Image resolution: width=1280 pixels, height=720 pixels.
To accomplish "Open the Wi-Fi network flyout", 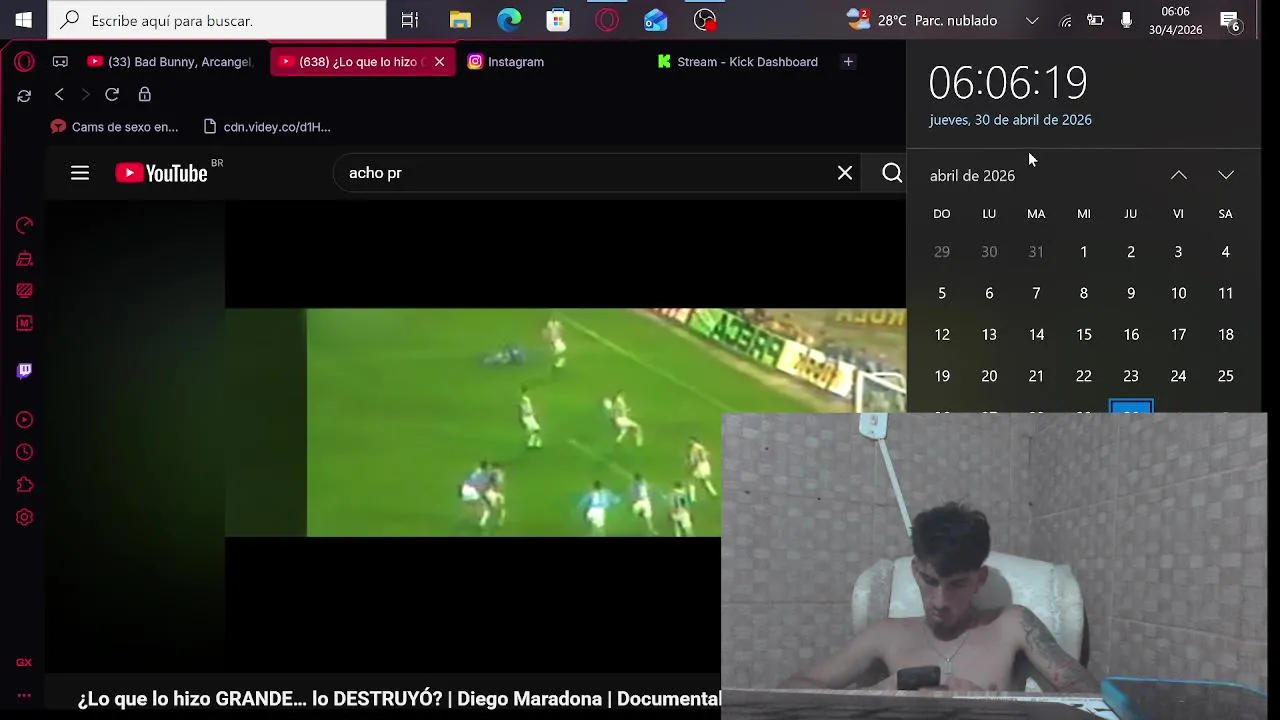I will click(1066, 20).
